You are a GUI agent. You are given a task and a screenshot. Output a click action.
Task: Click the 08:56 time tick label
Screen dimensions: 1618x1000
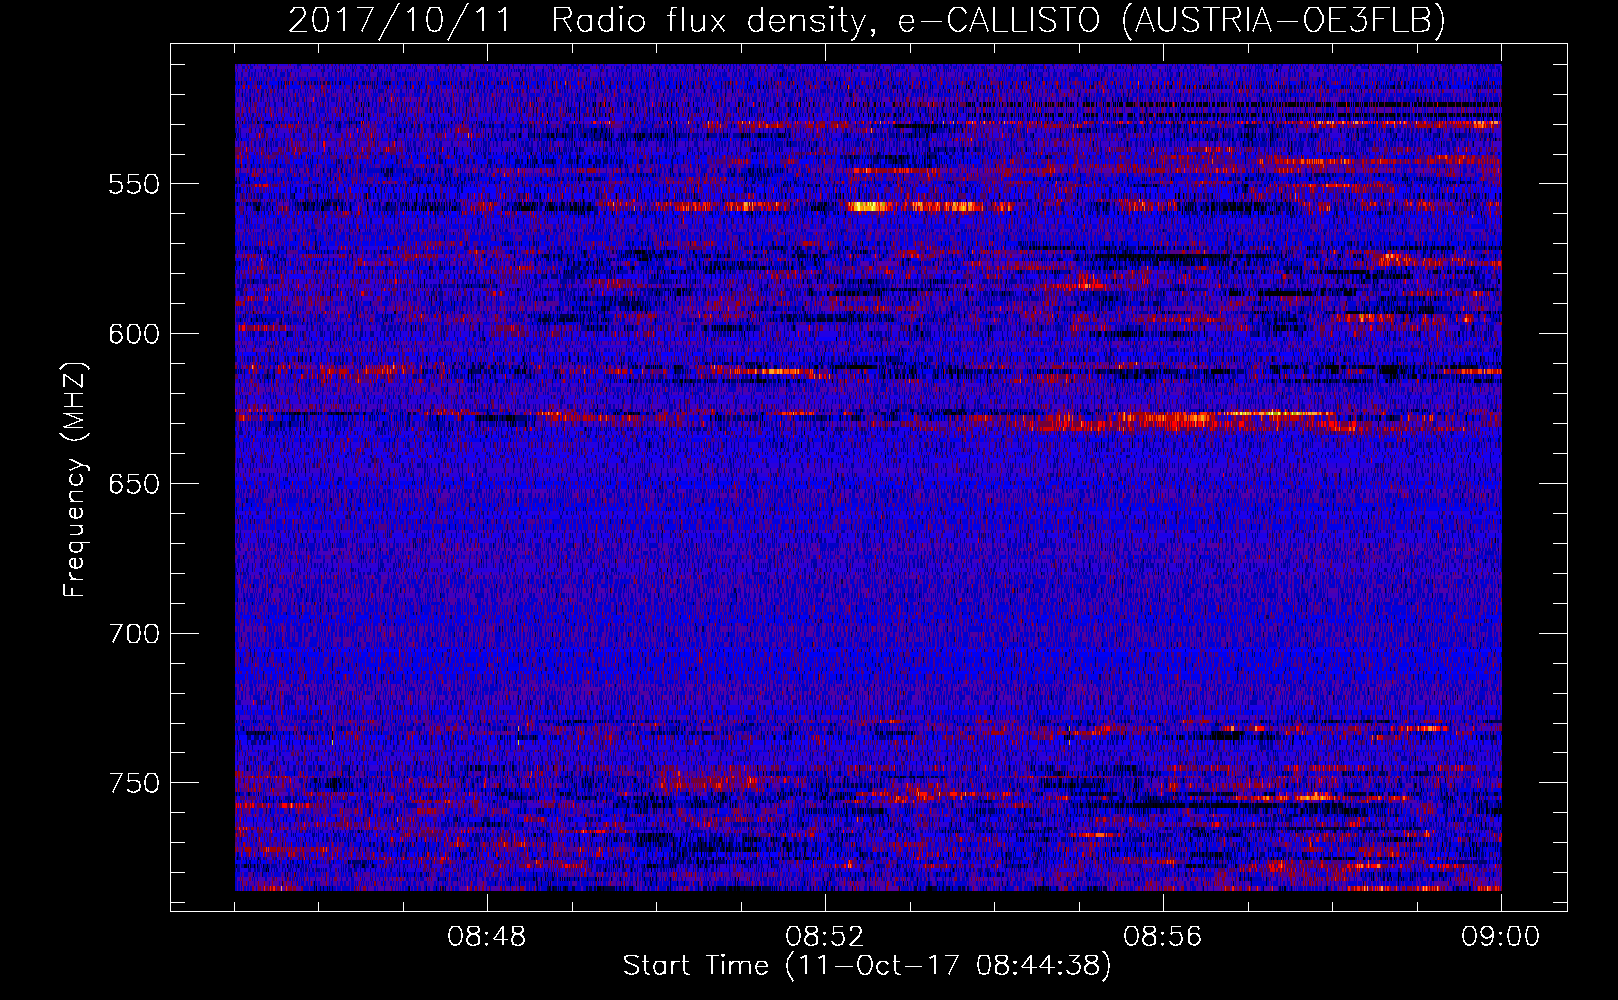[x=1163, y=937]
